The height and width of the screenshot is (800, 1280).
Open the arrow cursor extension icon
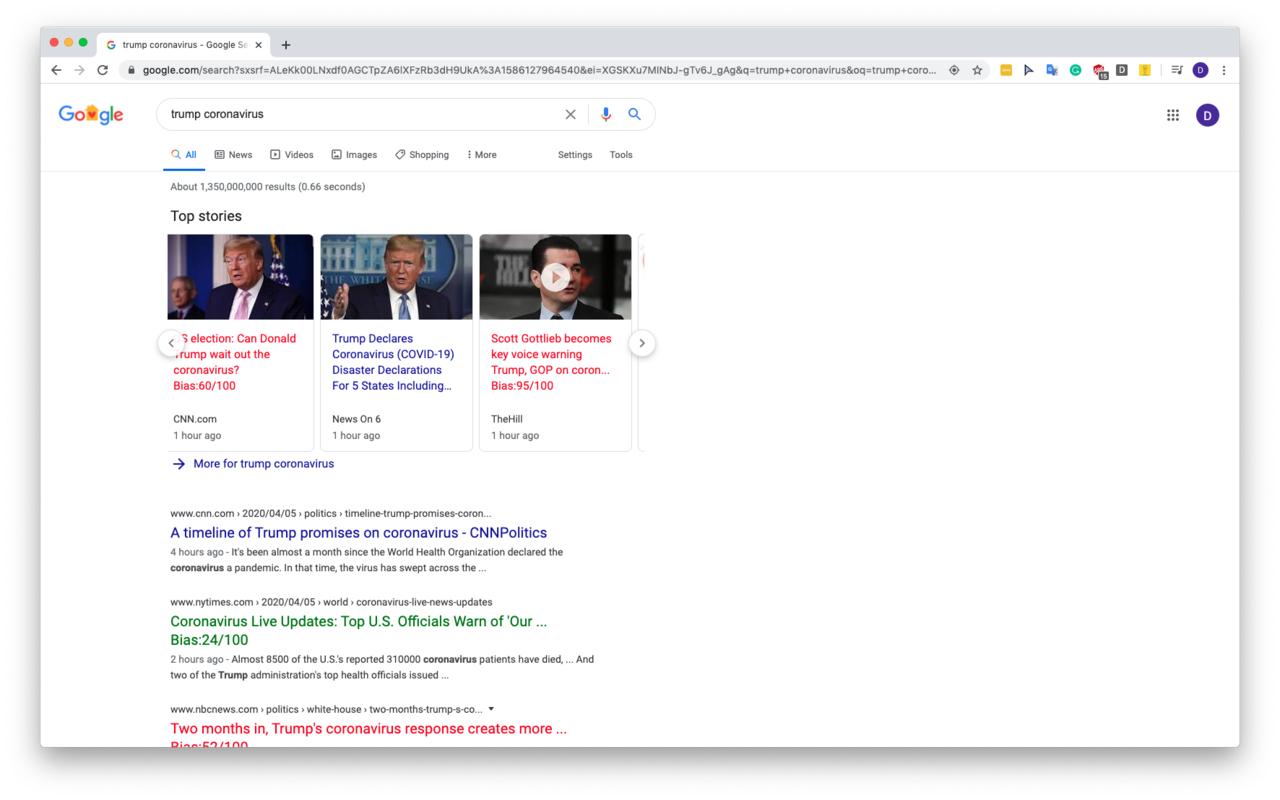pos(1029,70)
